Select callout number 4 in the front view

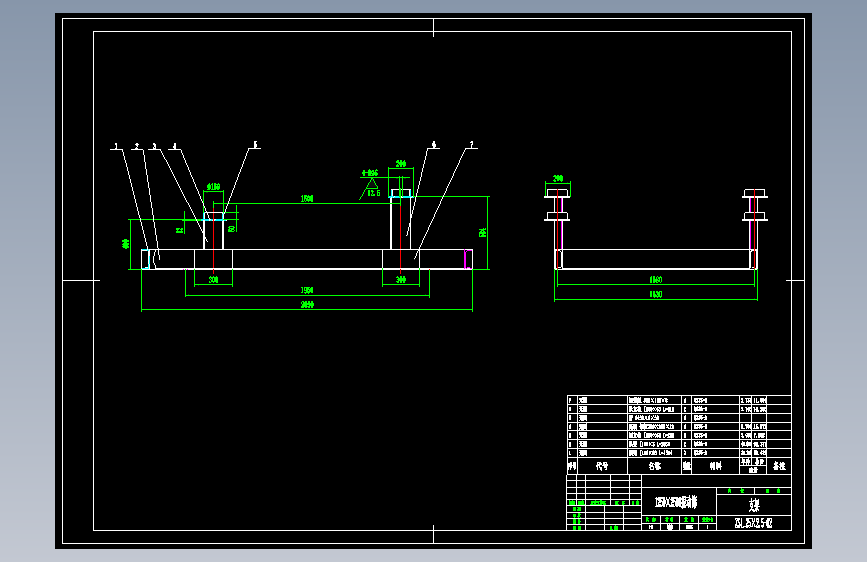(175, 147)
